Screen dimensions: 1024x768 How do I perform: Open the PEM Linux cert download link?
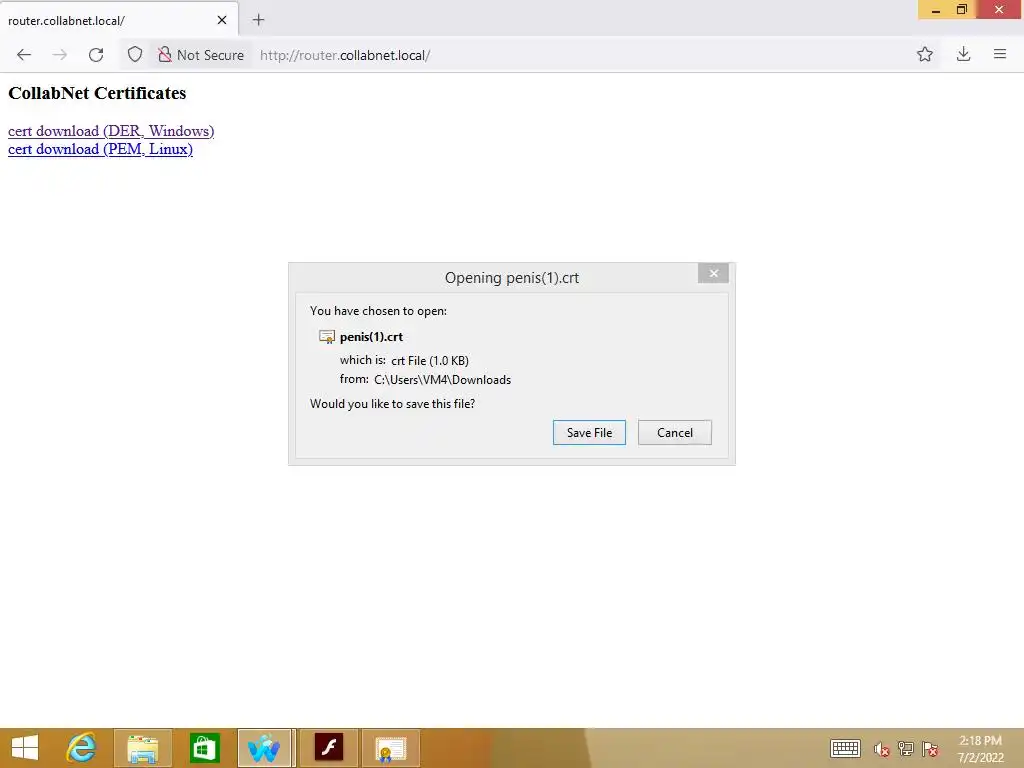coord(101,149)
